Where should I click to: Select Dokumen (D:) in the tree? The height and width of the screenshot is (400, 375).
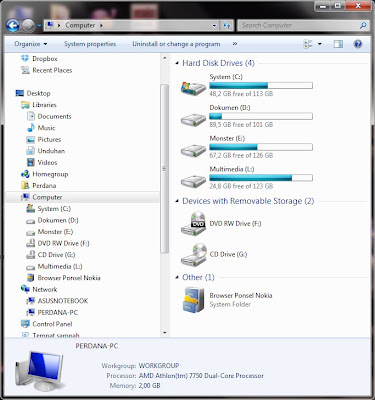pyautogui.click(x=52, y=220)
